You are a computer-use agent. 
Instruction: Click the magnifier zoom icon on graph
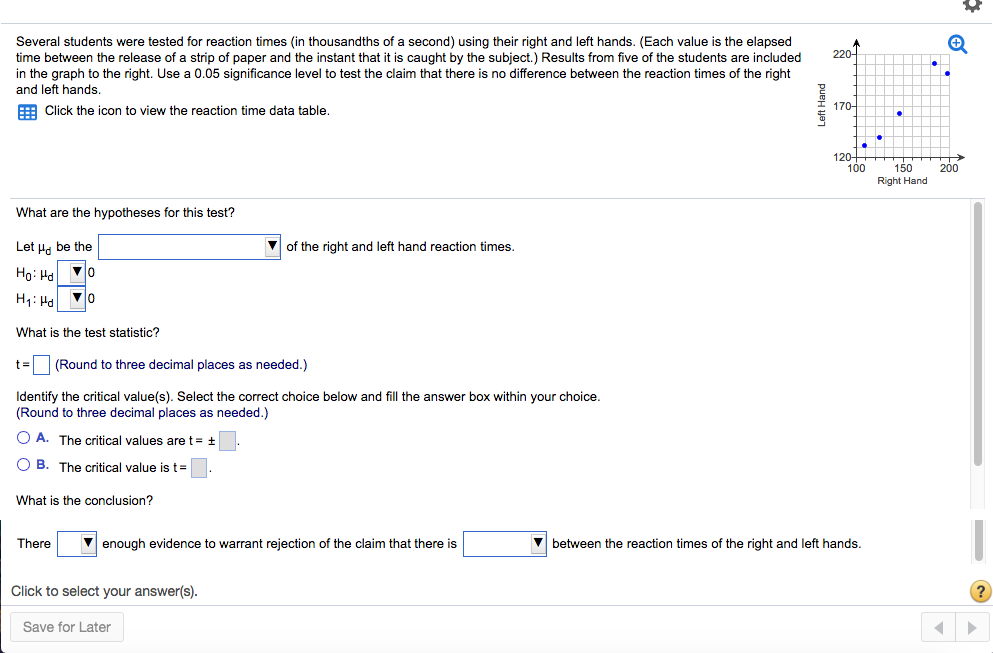[957, 44]
